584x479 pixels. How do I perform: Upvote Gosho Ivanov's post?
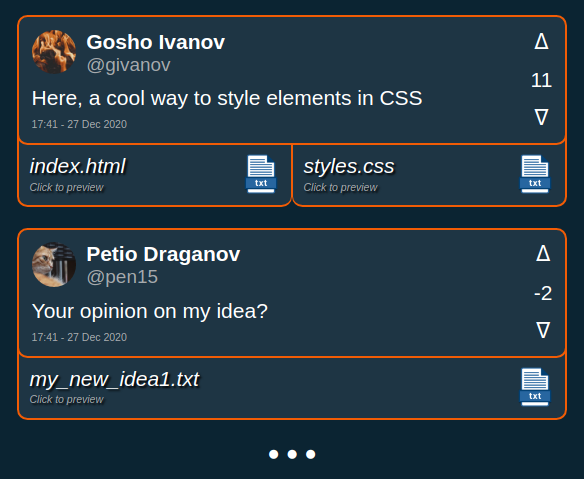[x=541, y=41]
